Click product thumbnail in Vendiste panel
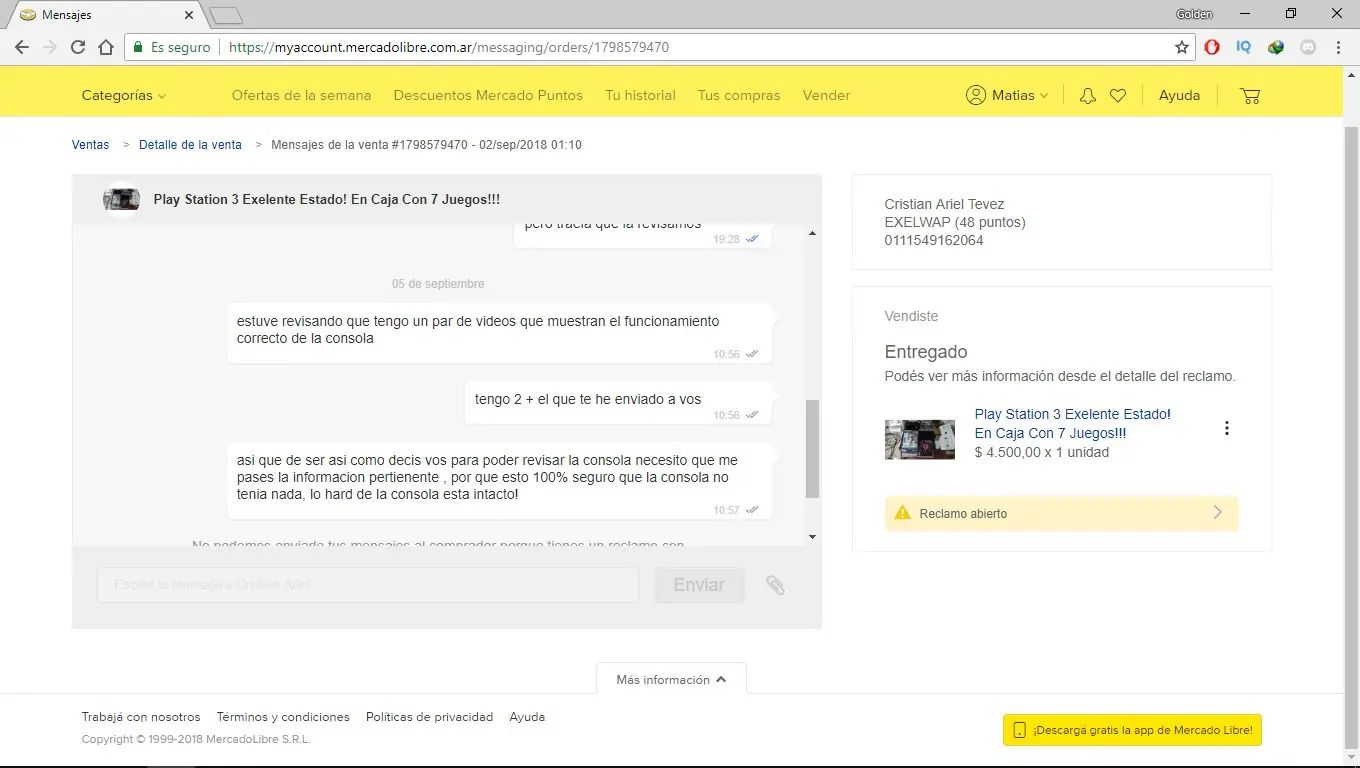This screenshot has width=1360, height=768. (920, 439)
